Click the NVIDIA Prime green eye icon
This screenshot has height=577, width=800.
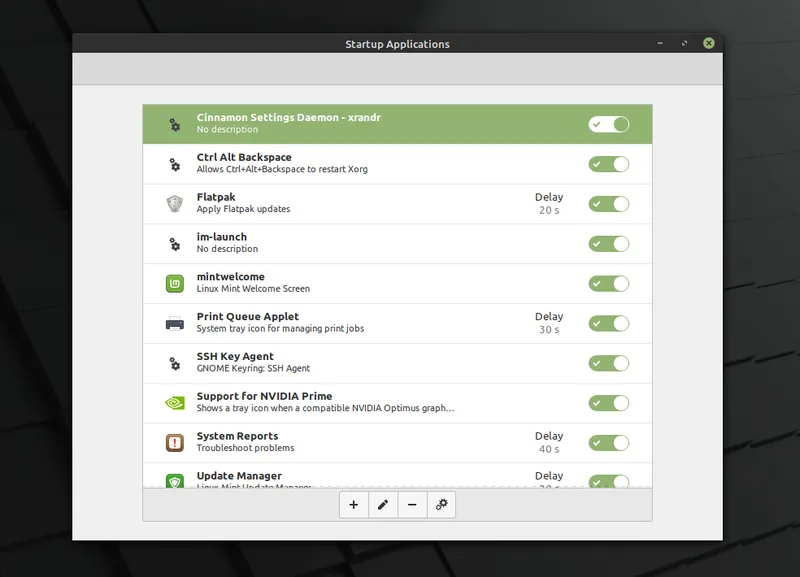174,403
